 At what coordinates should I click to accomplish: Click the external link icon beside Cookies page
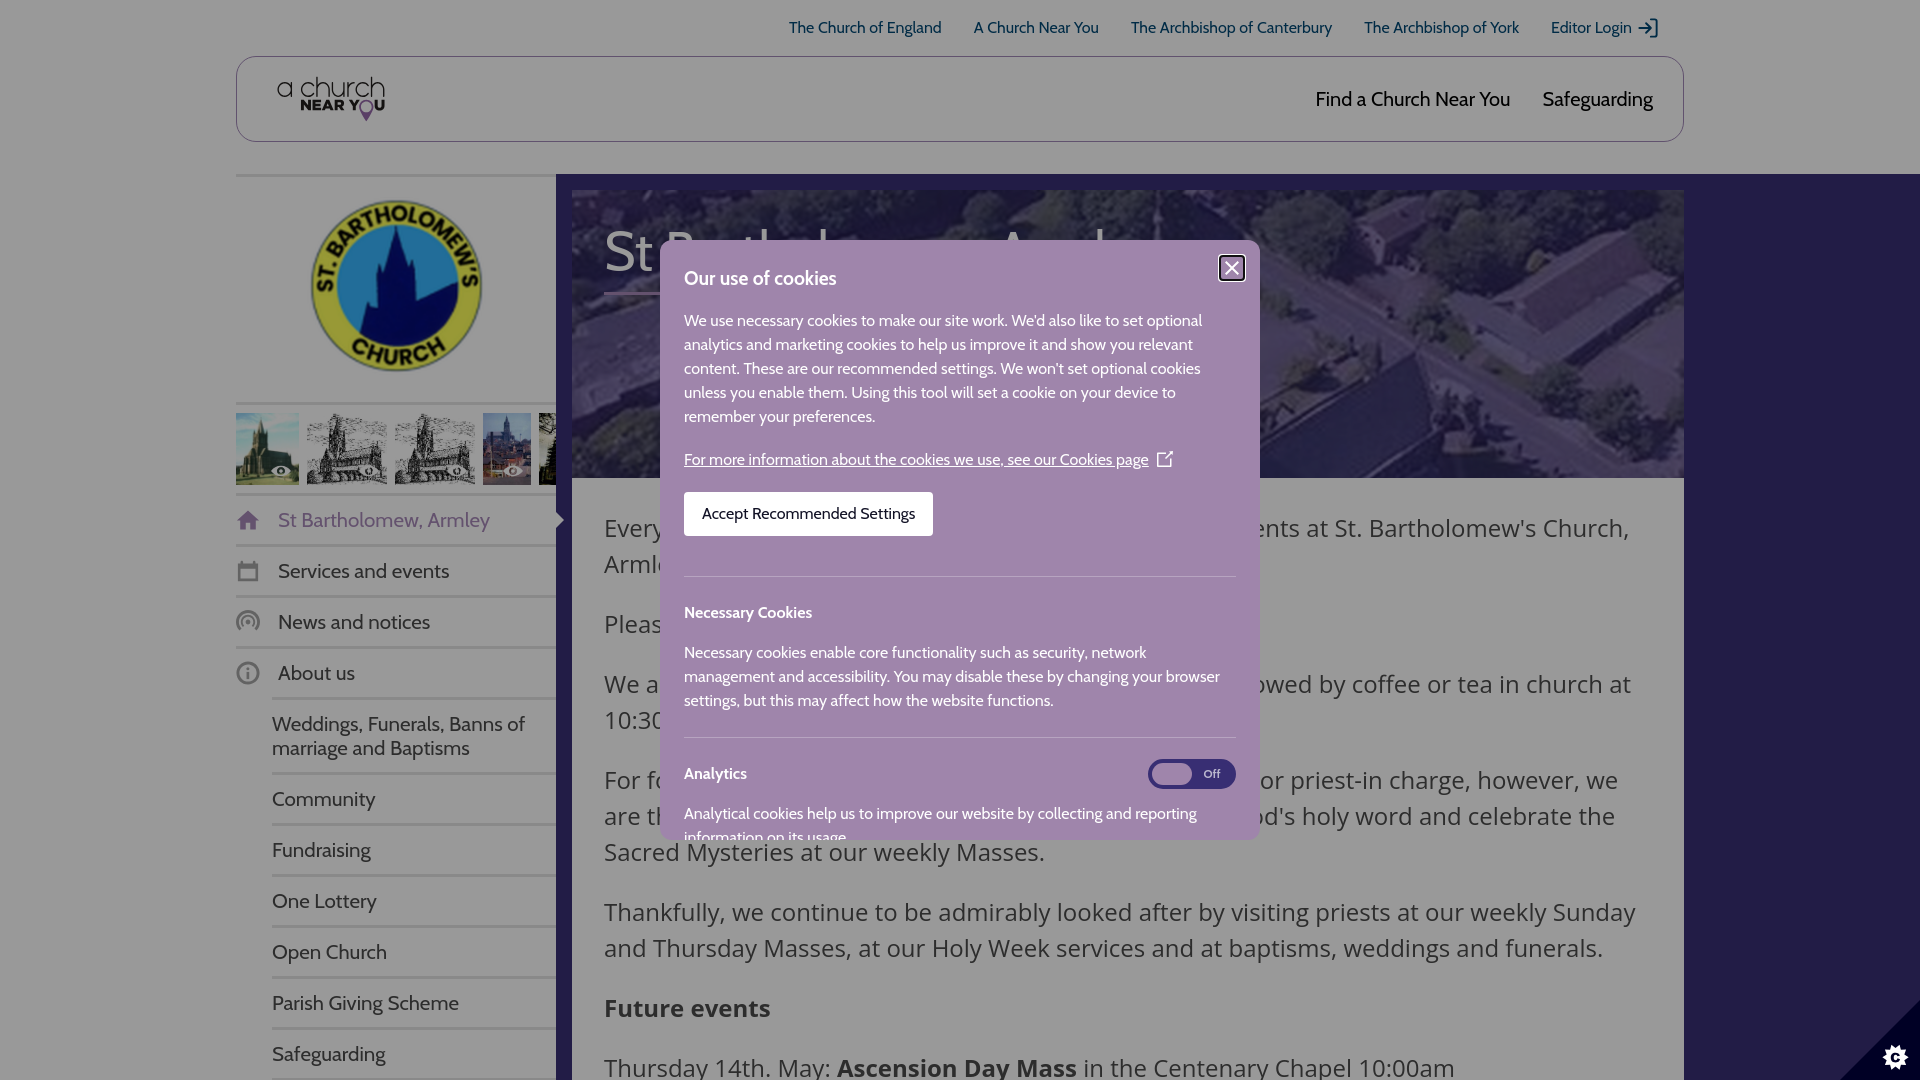(x=1165, y=459)
